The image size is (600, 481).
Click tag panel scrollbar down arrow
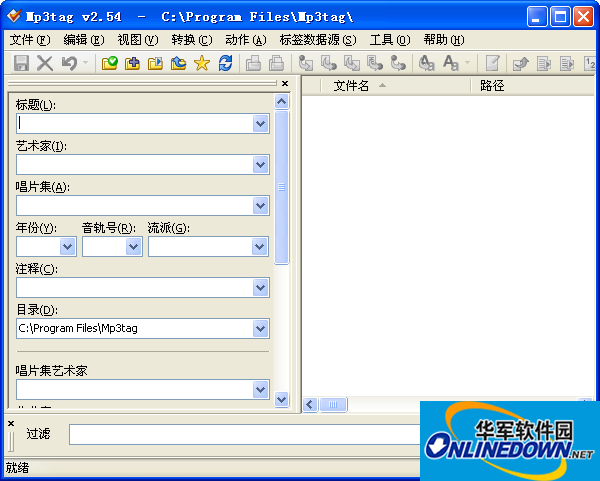pyautogui.click(x=282, y=400)
